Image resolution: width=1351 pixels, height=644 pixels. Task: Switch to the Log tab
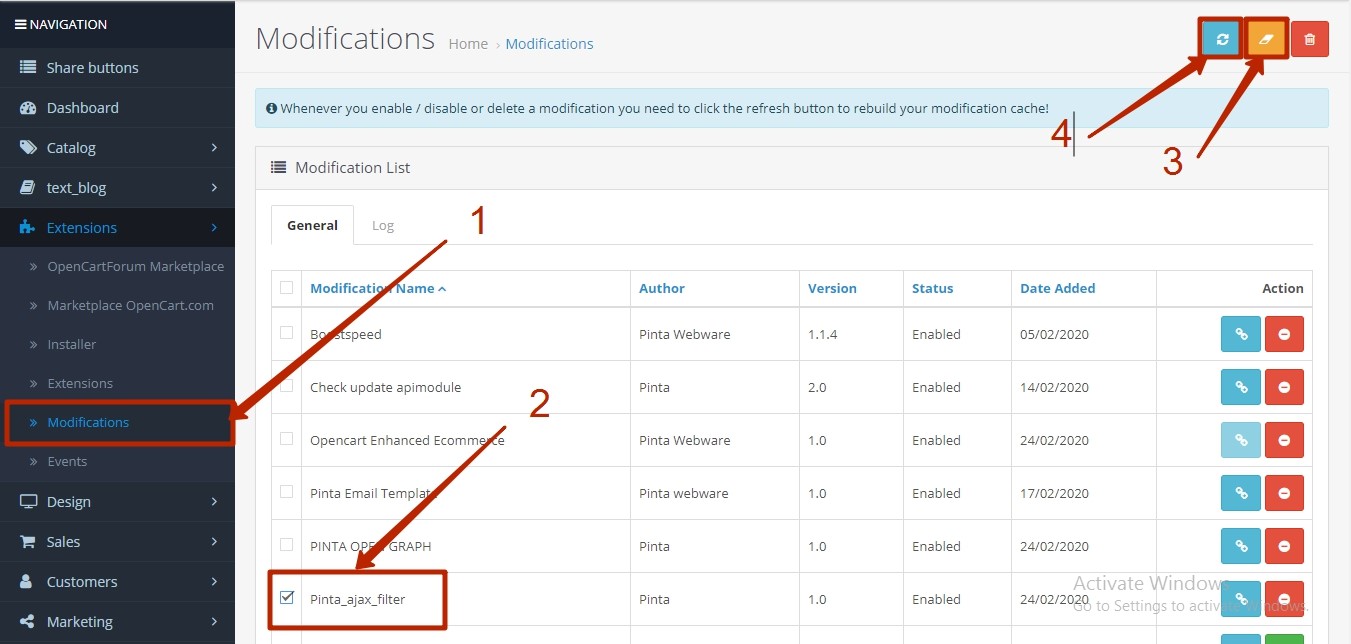(383, 225)
